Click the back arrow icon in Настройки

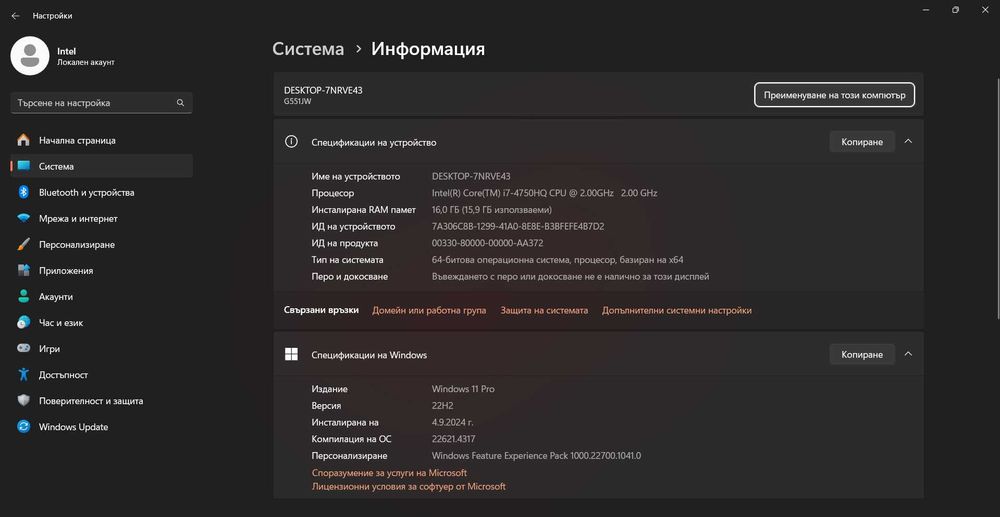tap(15, 16)
